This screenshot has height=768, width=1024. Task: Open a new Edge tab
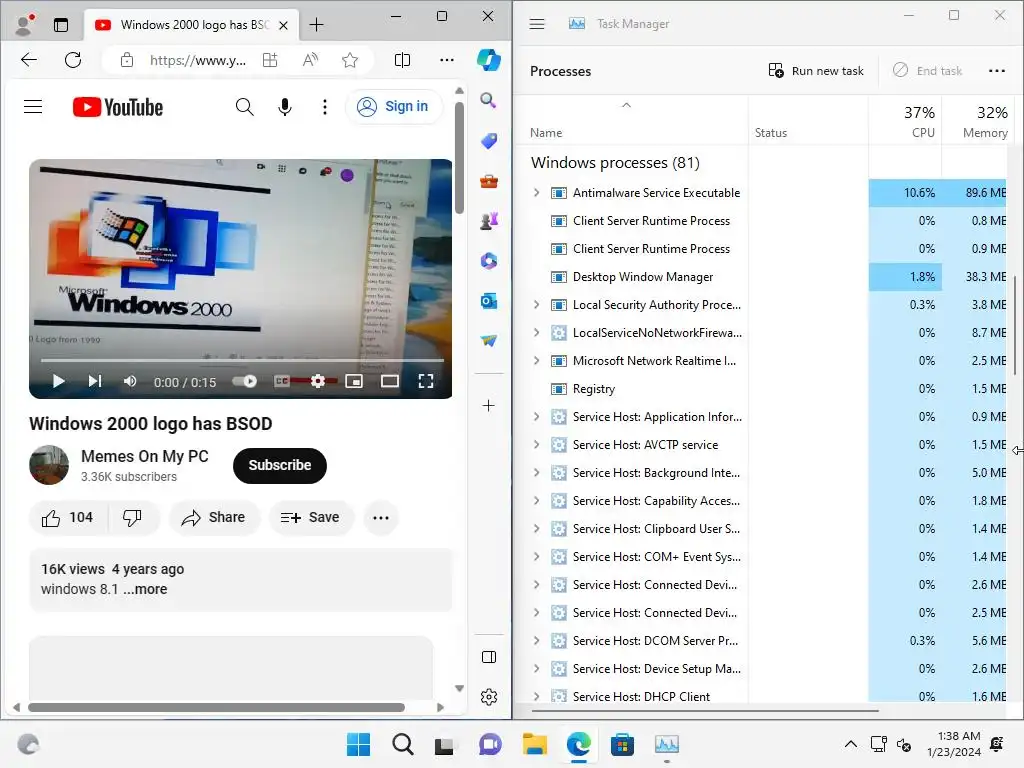pos(316,25)
